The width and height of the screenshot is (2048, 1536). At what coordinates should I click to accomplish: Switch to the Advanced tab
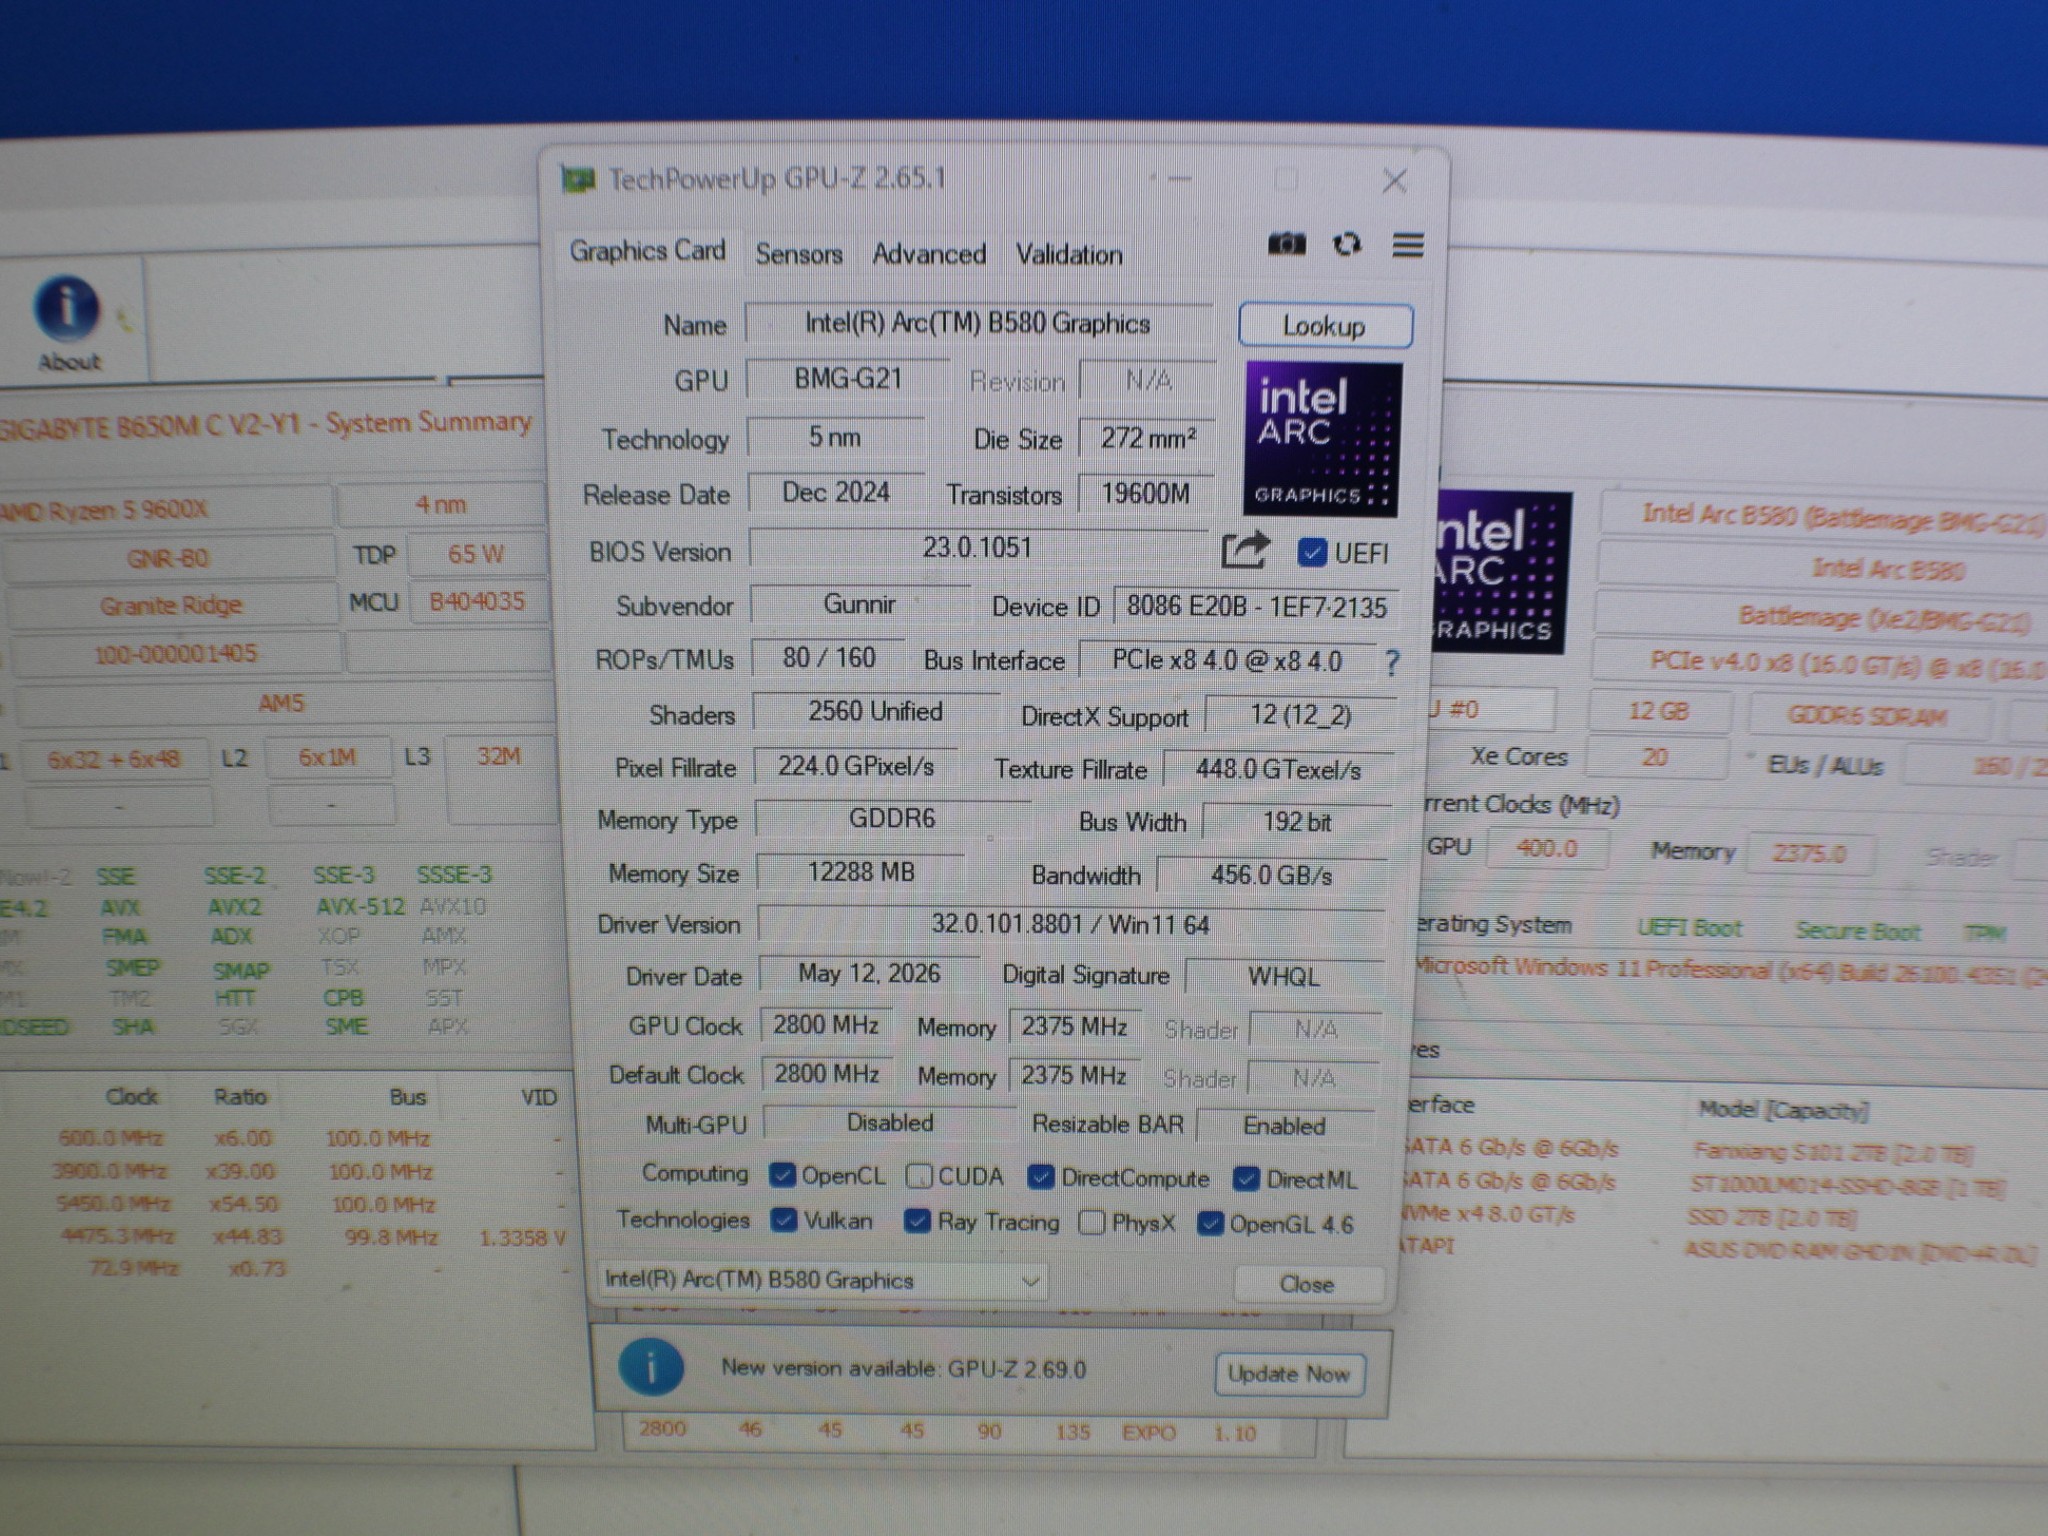(929, 254)
